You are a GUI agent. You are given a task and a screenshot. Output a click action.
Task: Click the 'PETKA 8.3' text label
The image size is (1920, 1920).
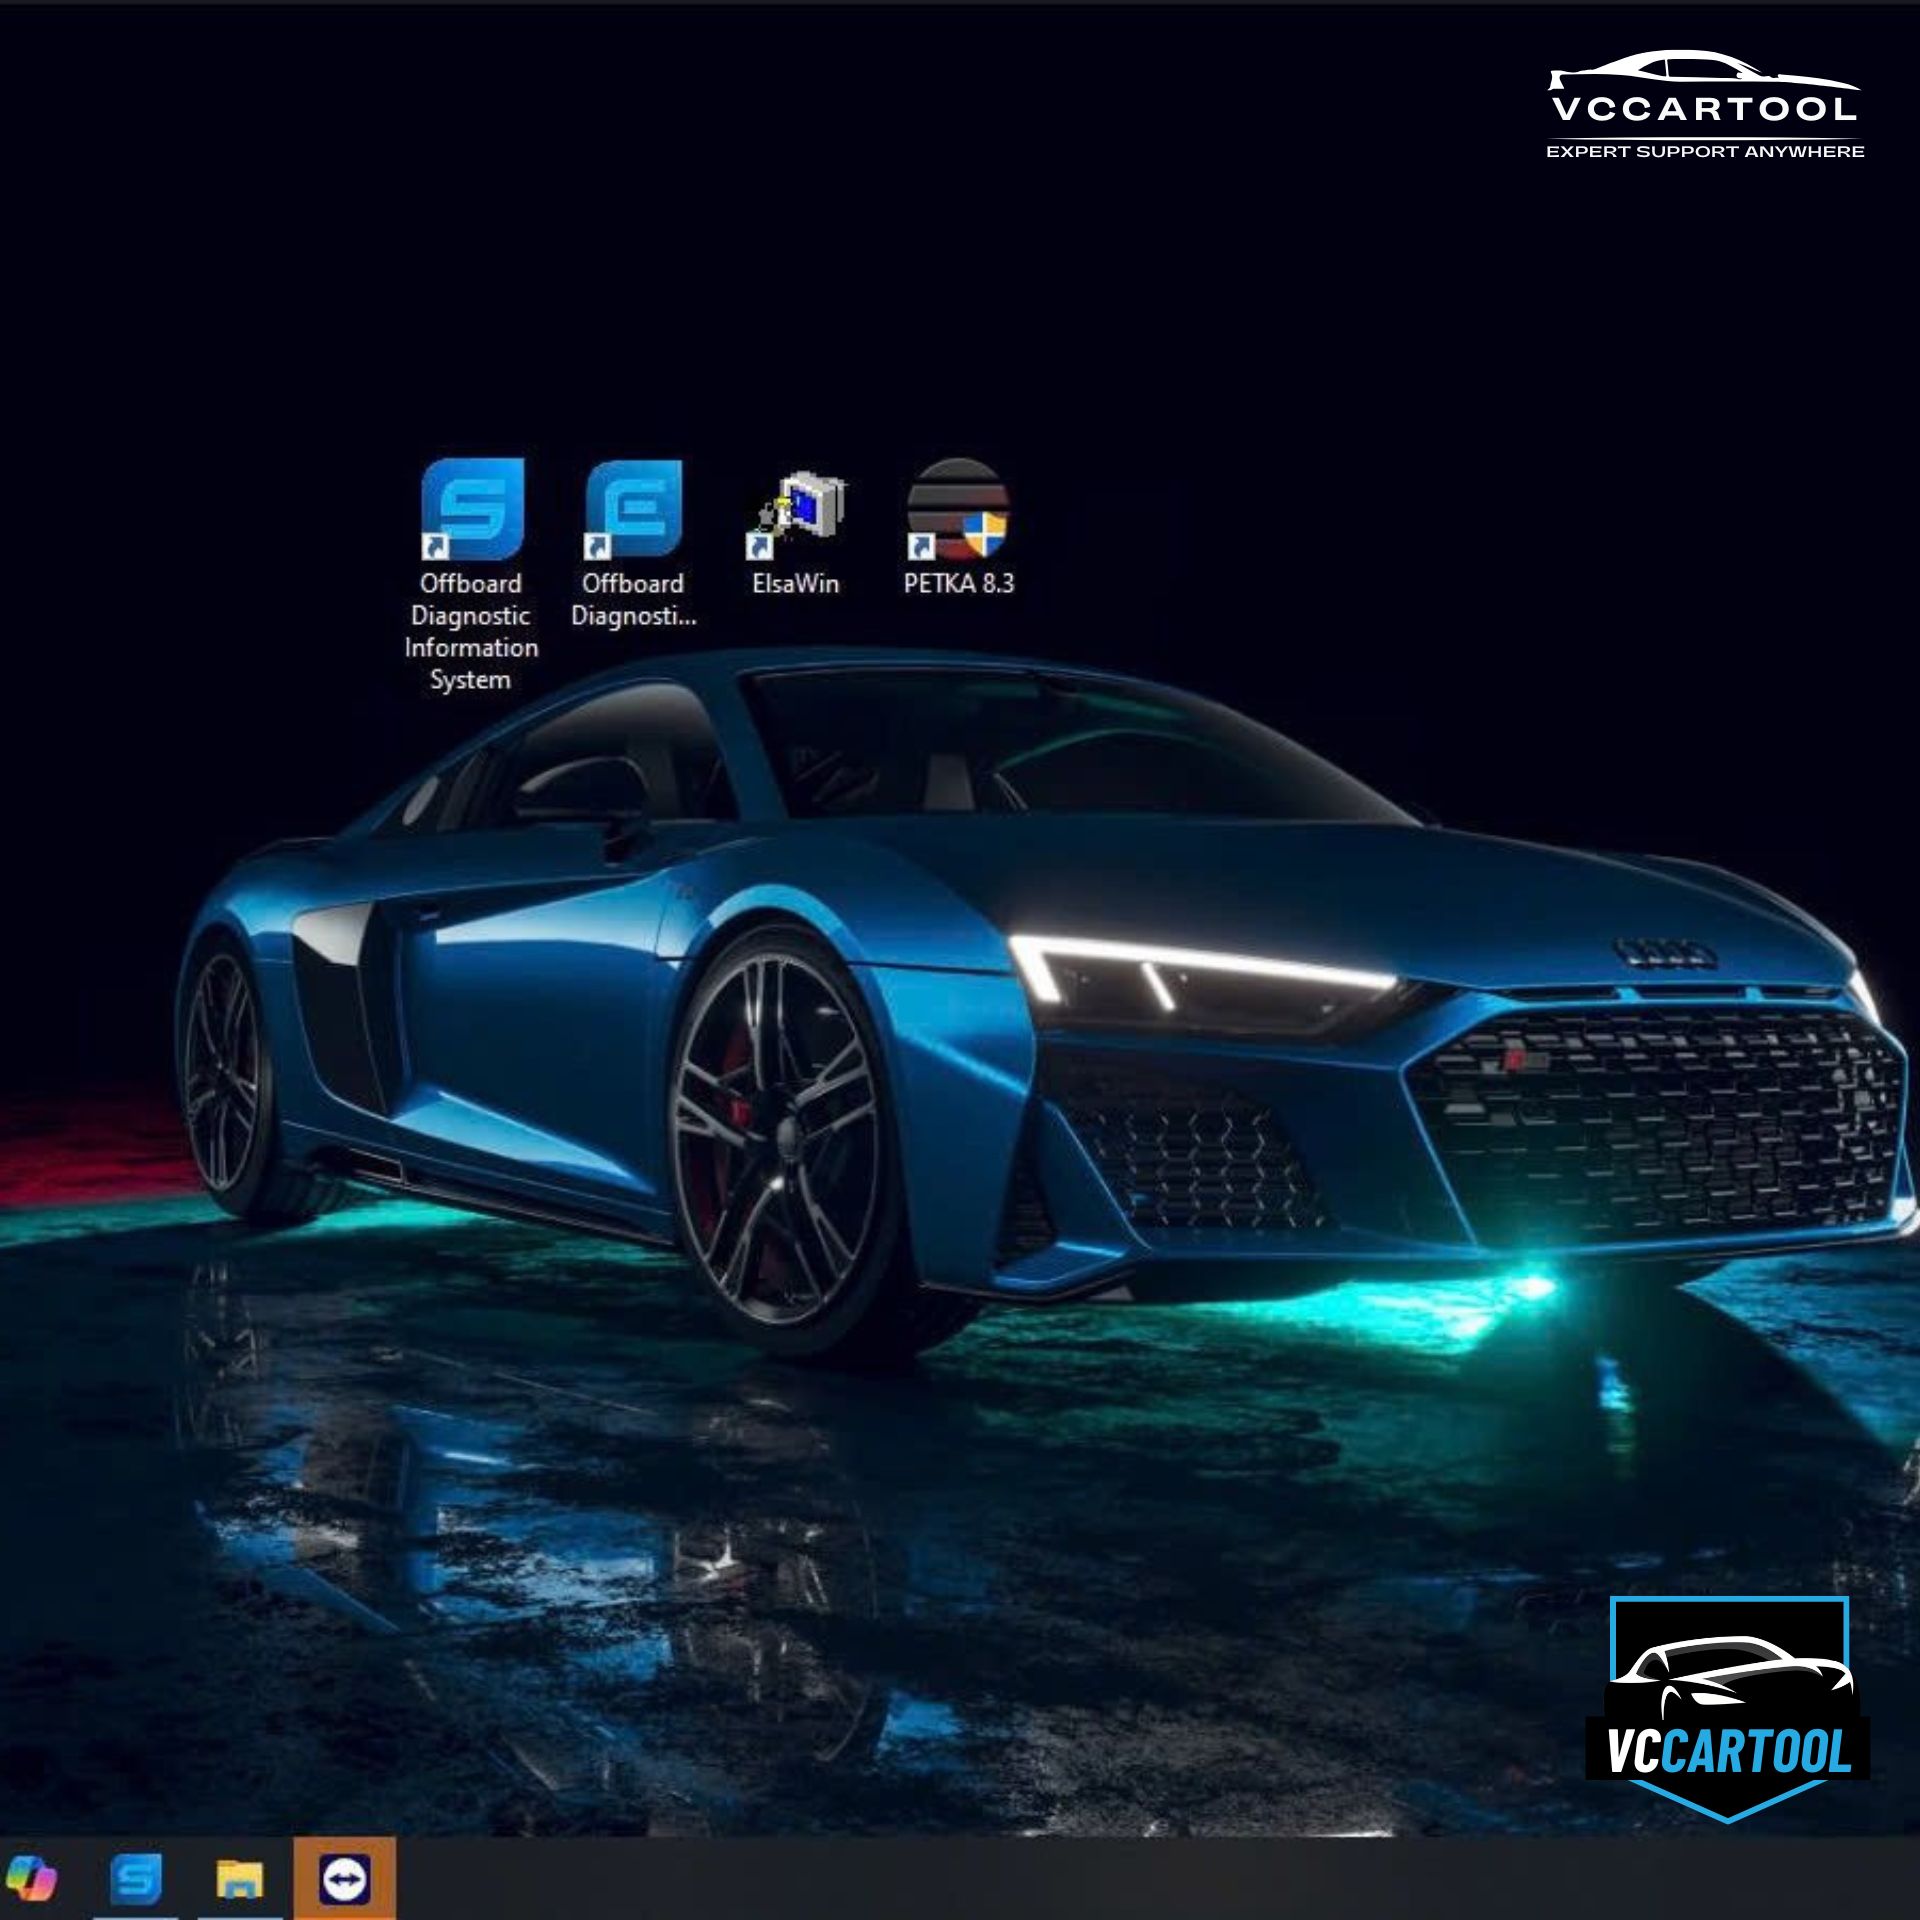tap(958, 583)
